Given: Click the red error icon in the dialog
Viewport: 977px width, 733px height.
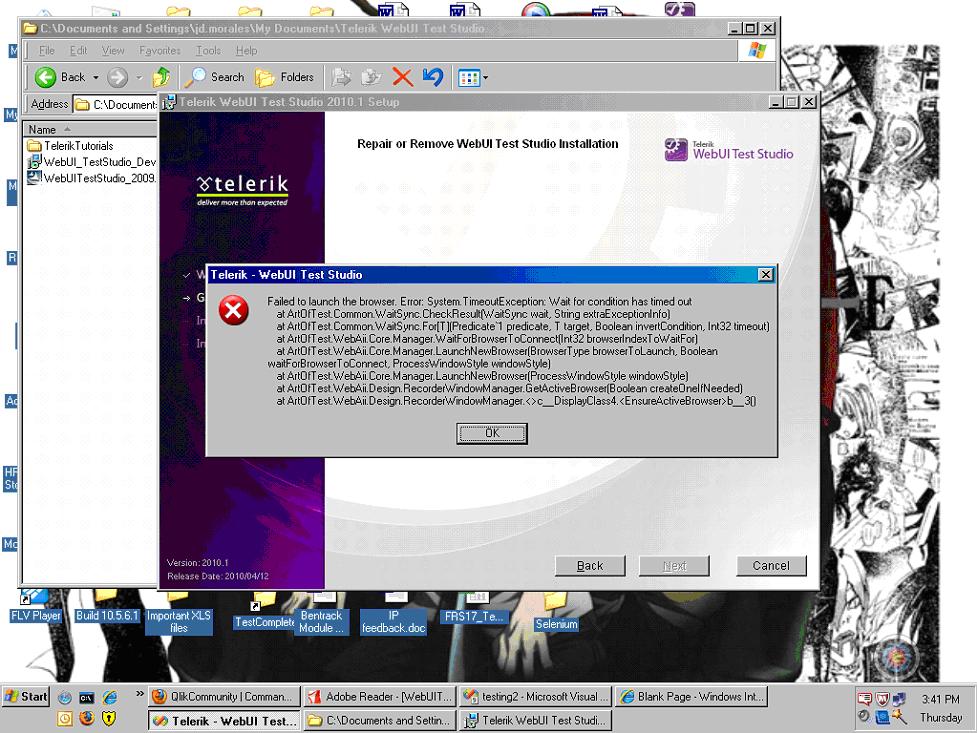Looking at the screenshot, I should [x=234, y=310].
